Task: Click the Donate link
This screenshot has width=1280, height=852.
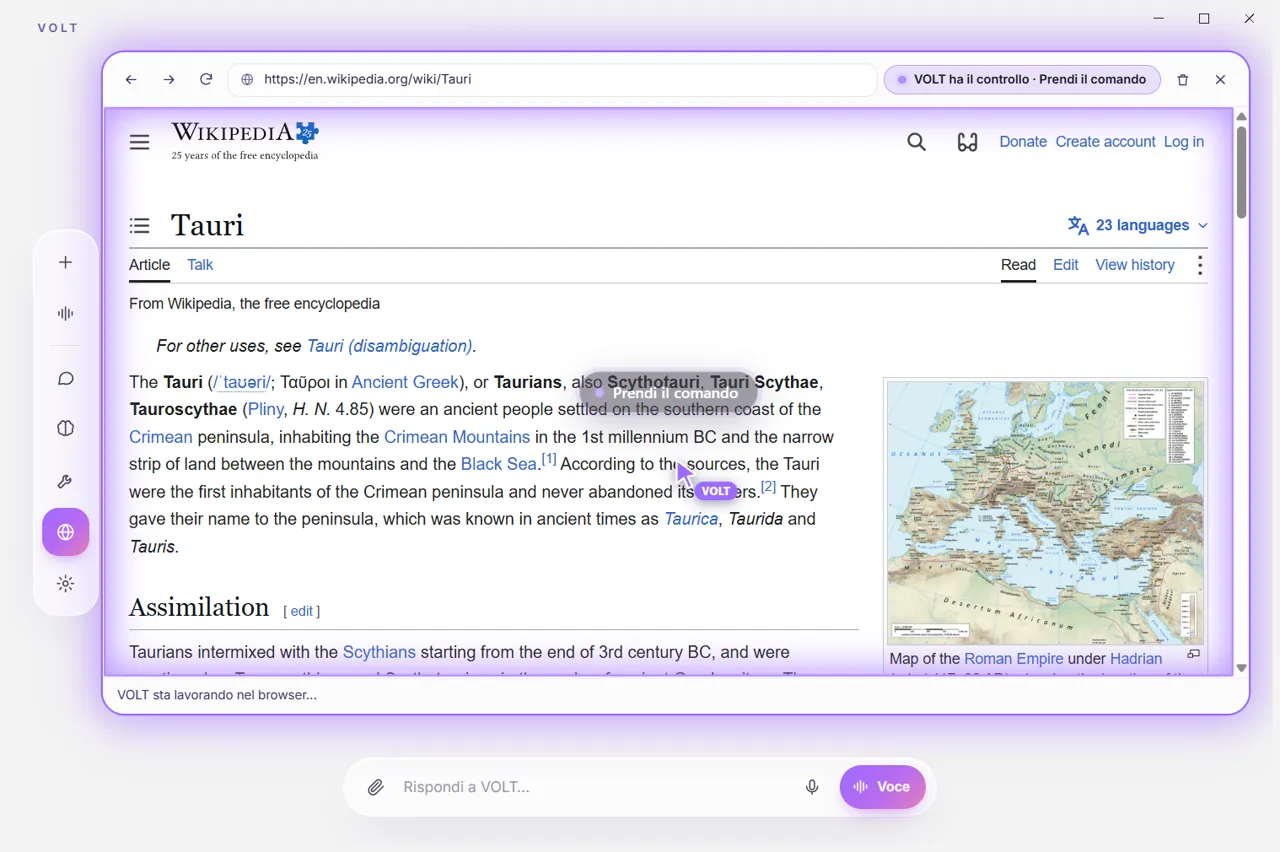Action: 1023,142
